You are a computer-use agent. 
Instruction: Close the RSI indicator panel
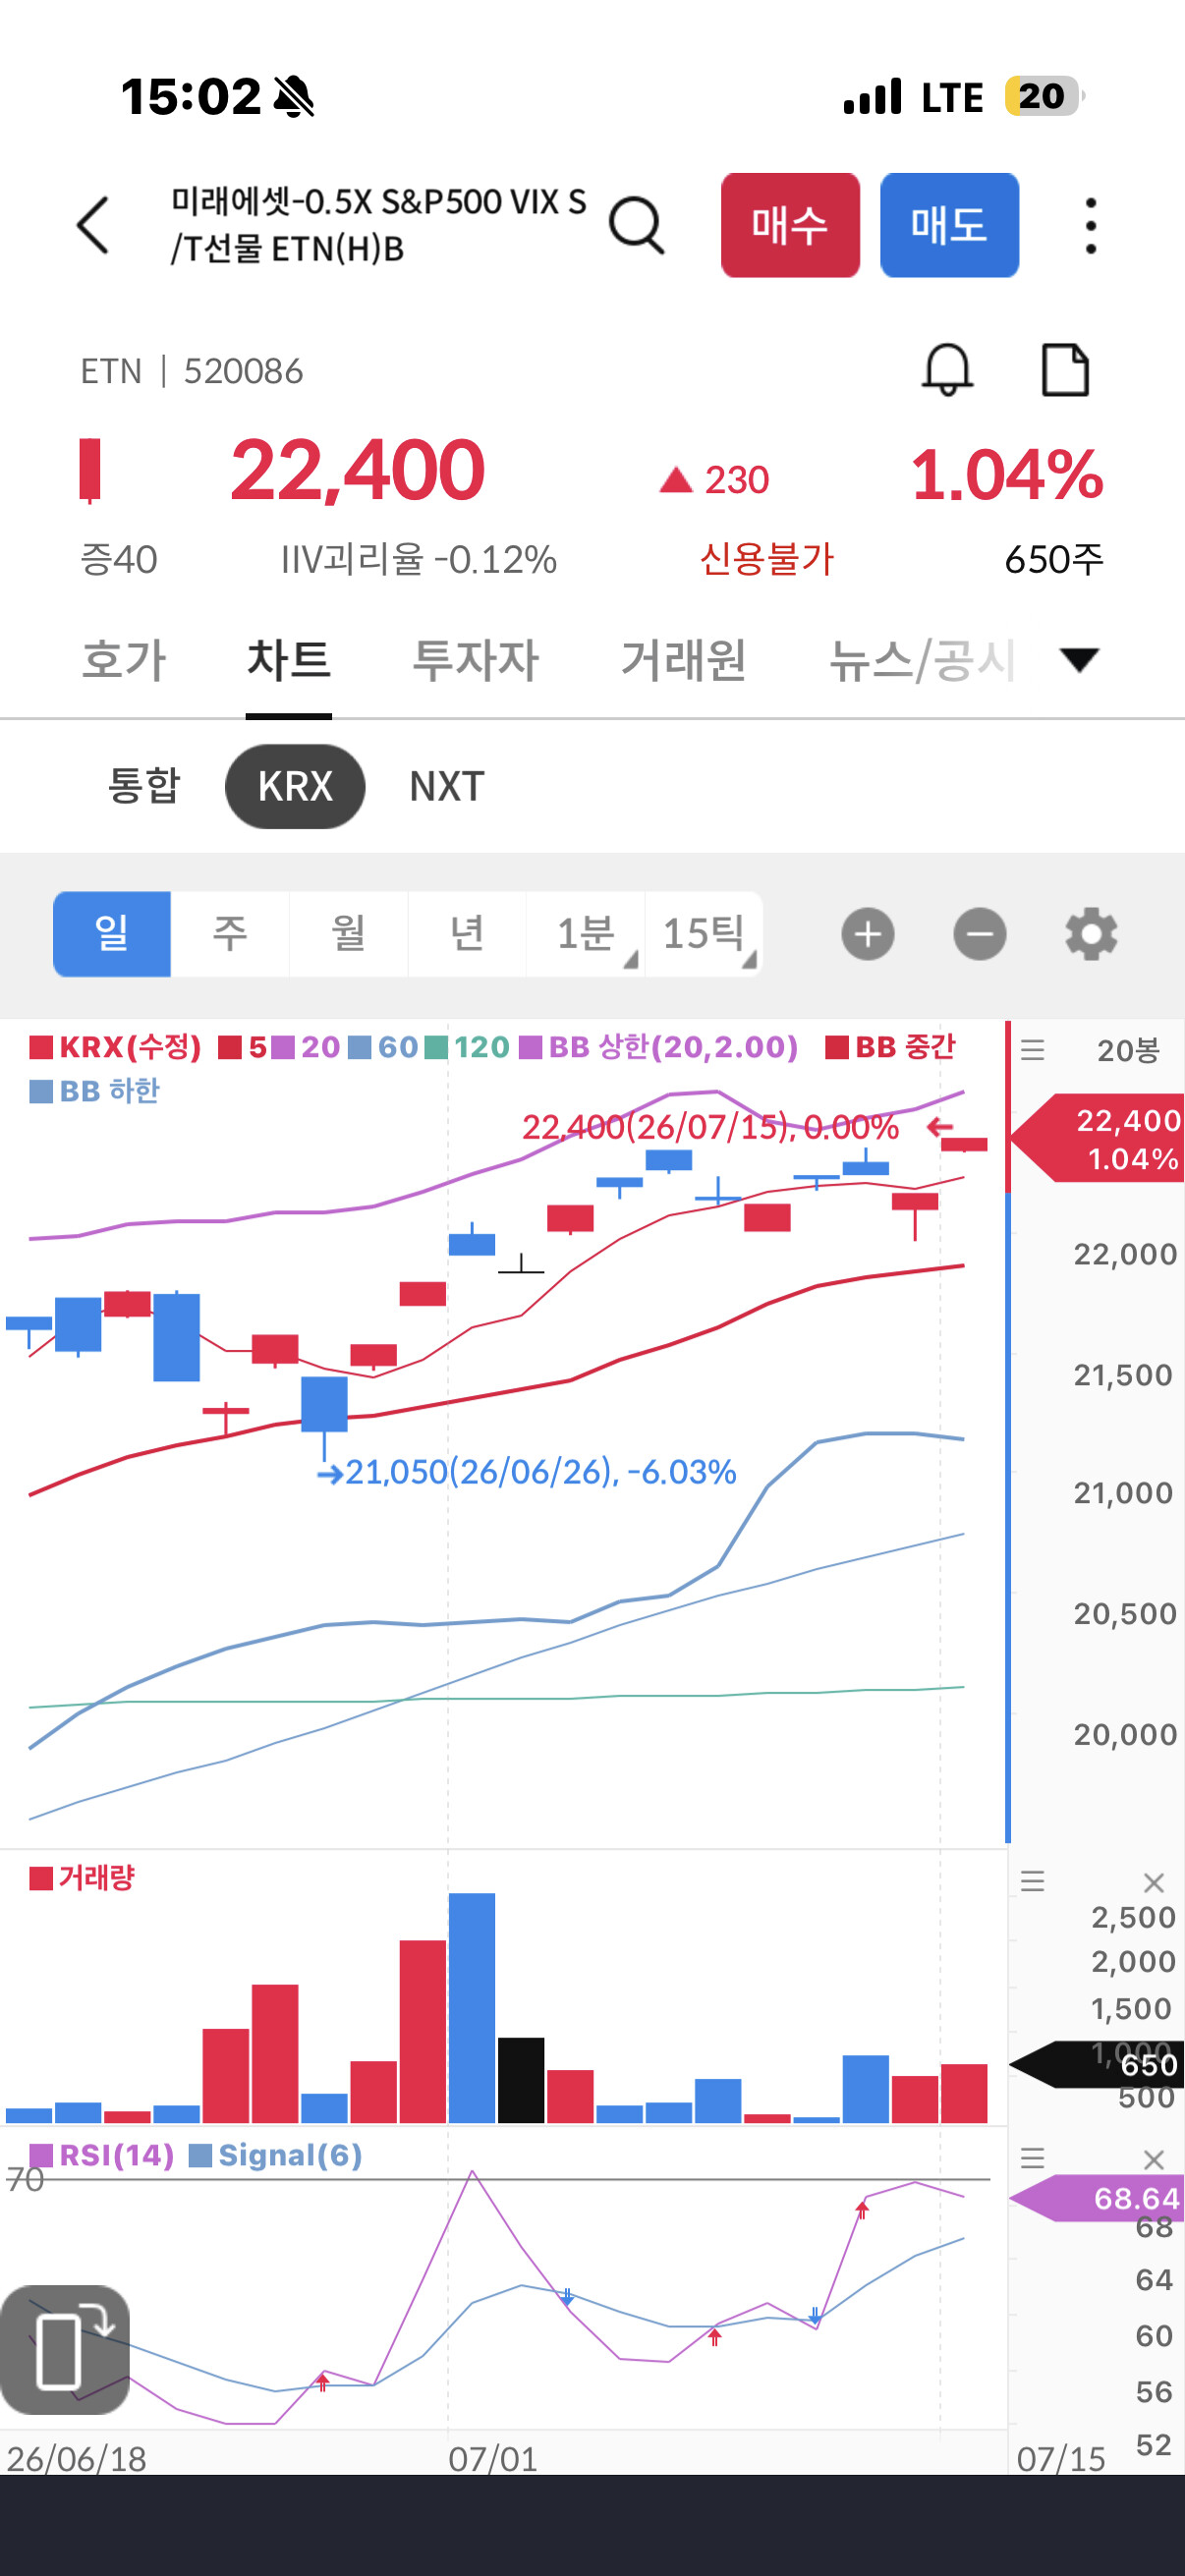(x=1153, y=2159)
